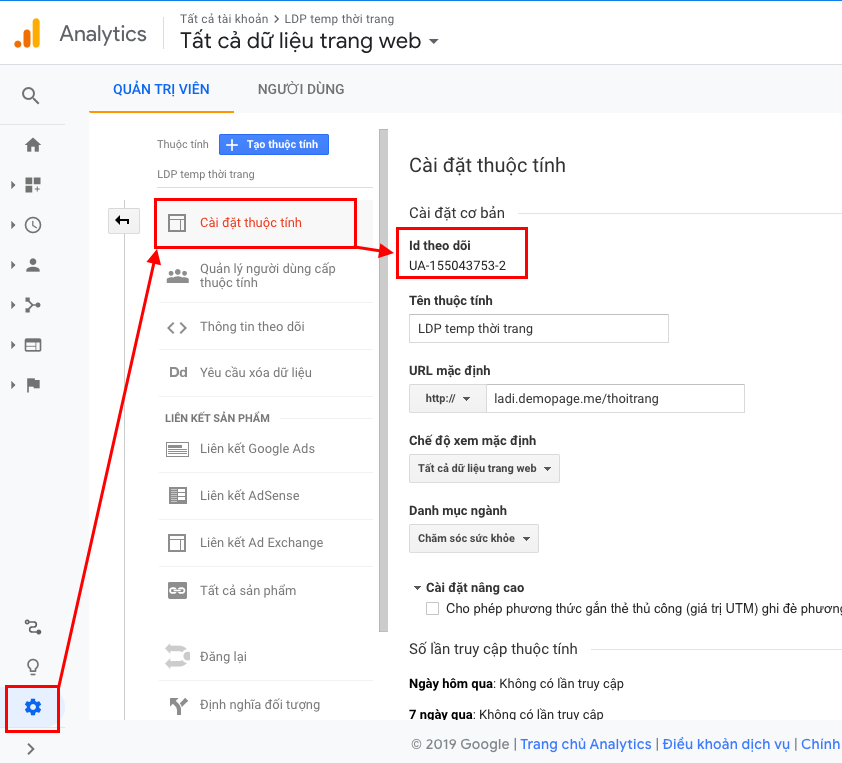Image resolution: width=842 pixels, height=763 pixels.
Task: Open Realtime reports clock icon
Action: [x=33, y=225]
